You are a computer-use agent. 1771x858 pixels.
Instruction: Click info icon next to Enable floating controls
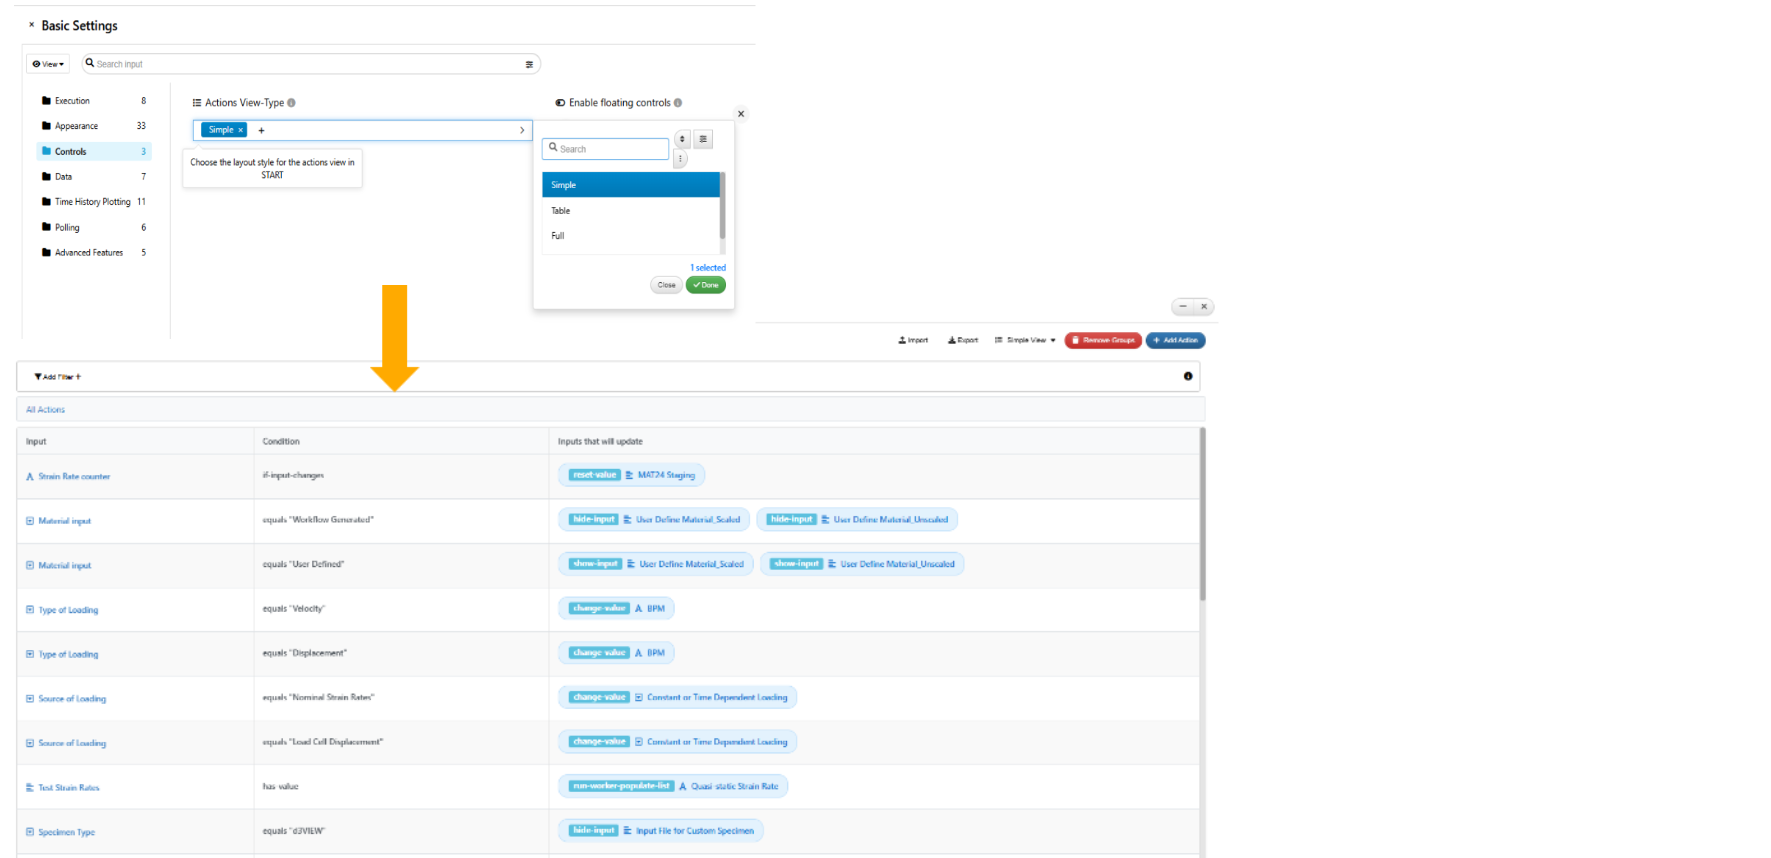pos(678,103)
